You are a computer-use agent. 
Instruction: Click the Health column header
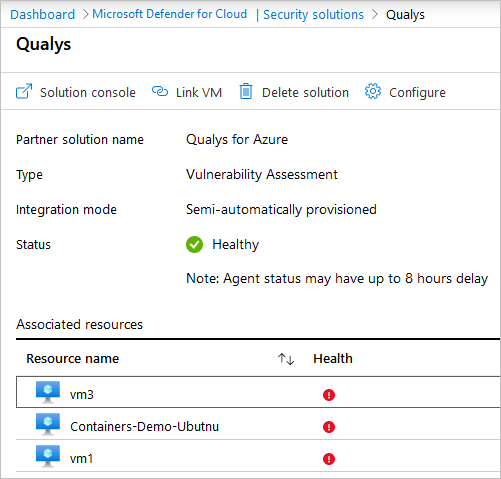(333, 359)
